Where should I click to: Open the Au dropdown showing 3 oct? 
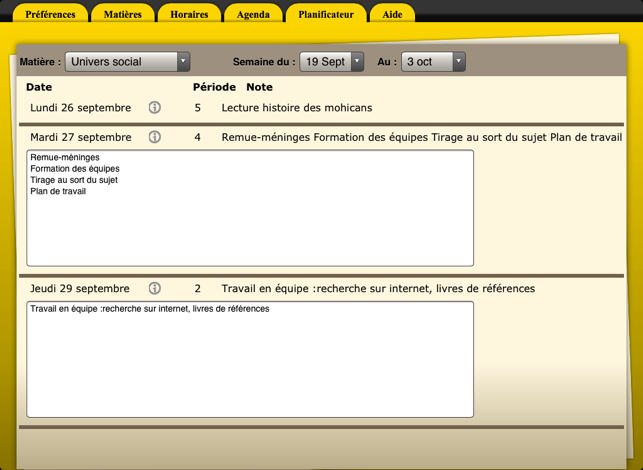[433, 62]
